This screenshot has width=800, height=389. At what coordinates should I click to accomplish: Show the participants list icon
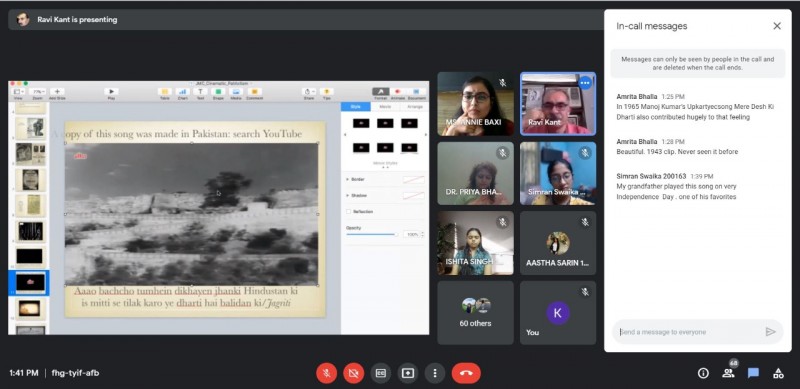pyautogui.click(x=728, y=373)
